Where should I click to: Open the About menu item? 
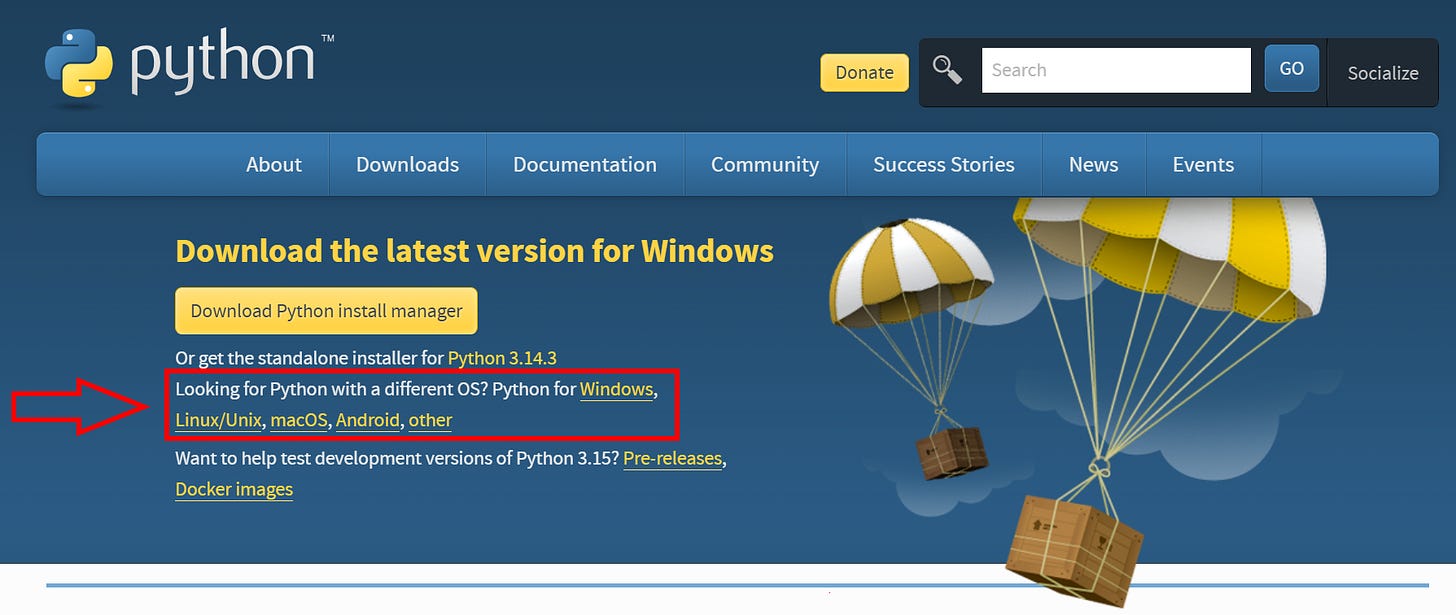tap(274, 165)
